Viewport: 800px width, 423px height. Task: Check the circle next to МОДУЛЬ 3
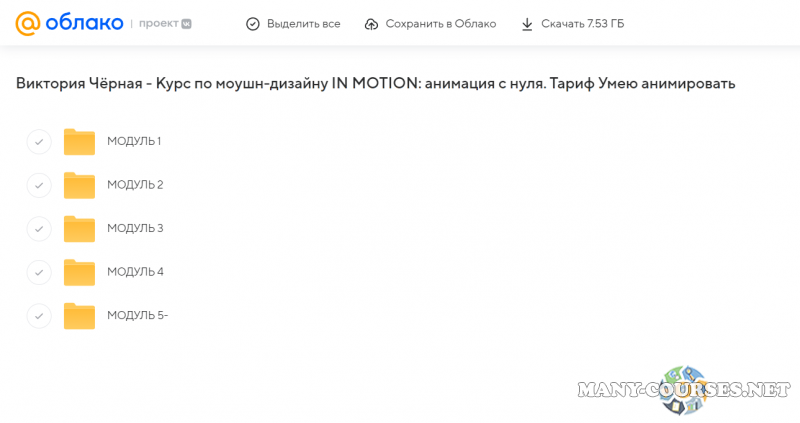click(x=39, y=229)
